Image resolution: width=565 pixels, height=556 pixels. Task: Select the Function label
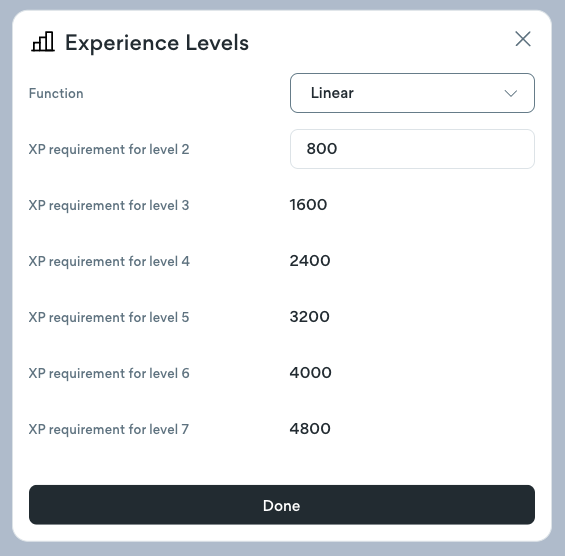56,93
